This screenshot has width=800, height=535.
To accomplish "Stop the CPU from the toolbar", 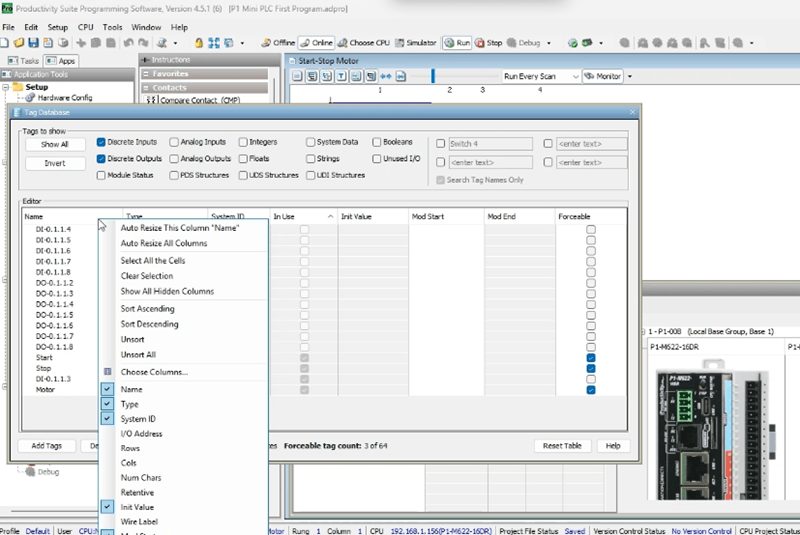I will 489,43.
